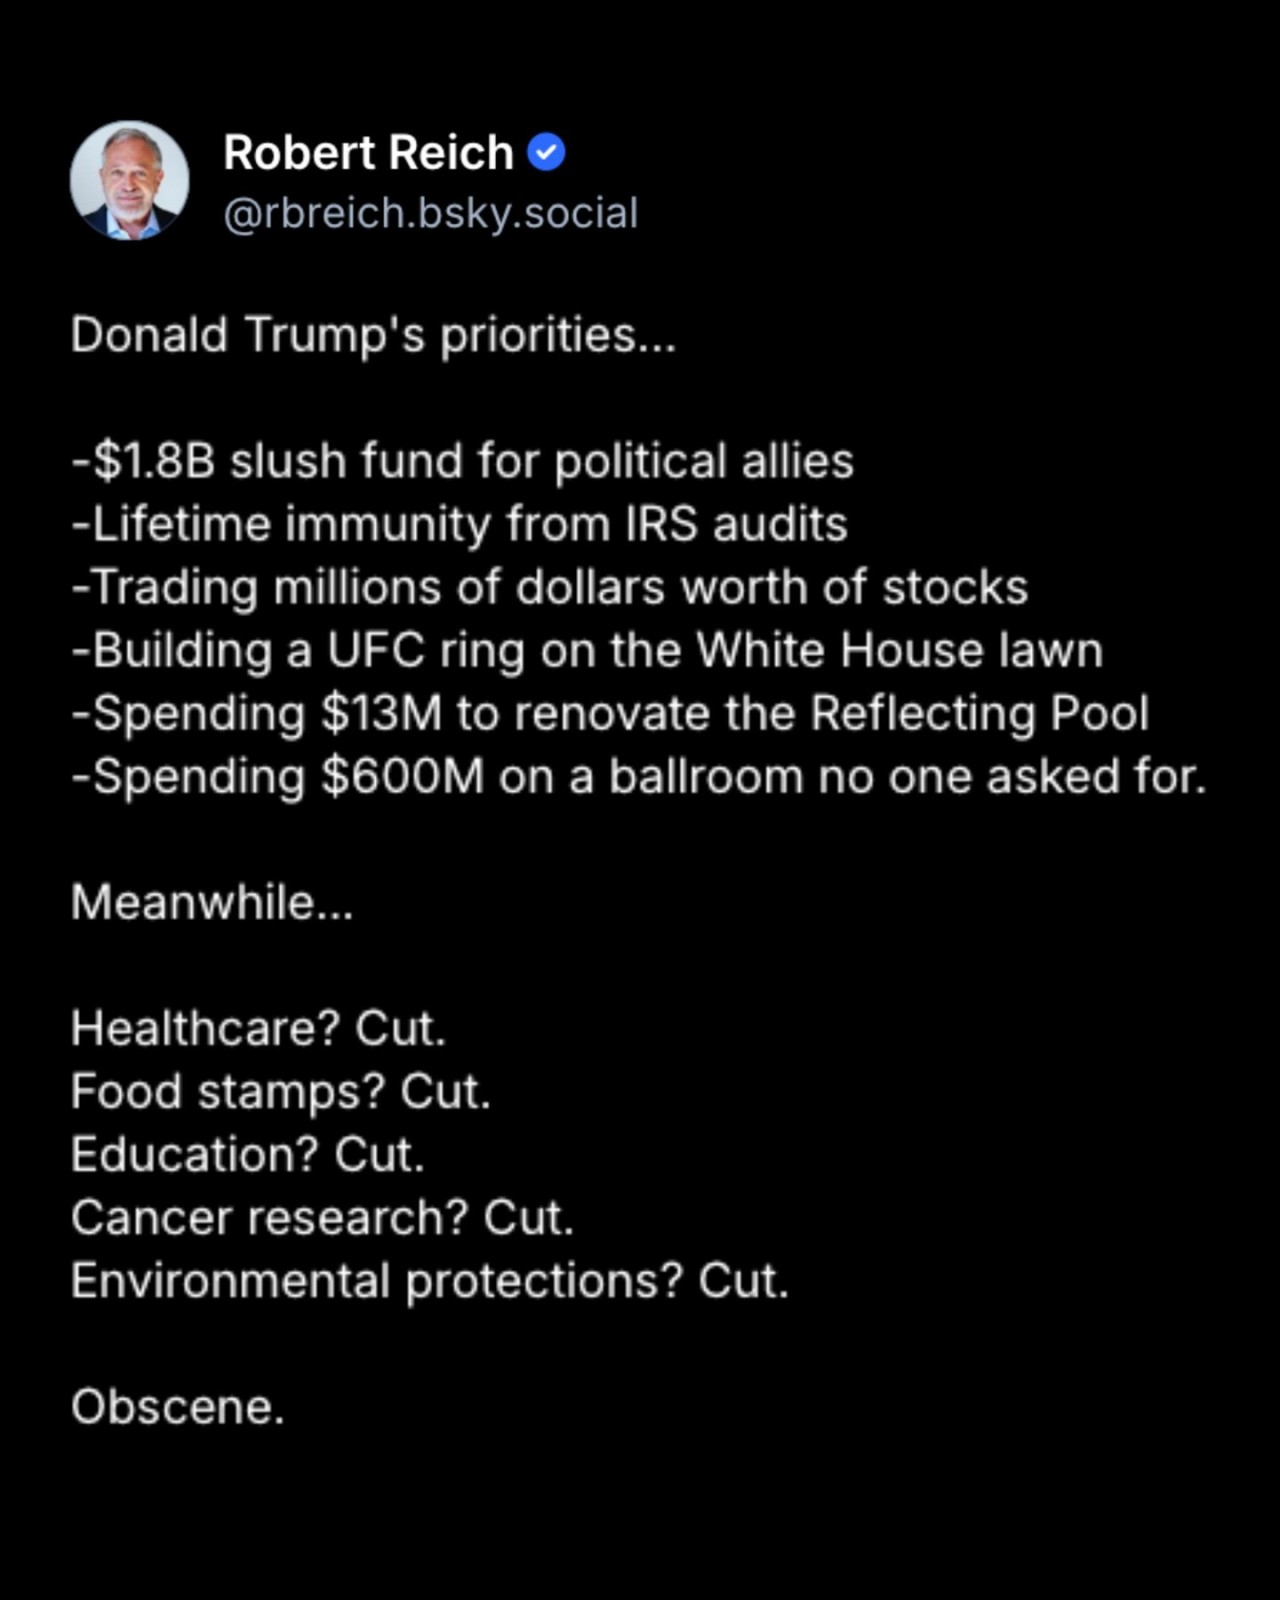Click the word "Meanwhile..."
The height and width of the screenshot is (1600, 1280).
tap(212, 903)
